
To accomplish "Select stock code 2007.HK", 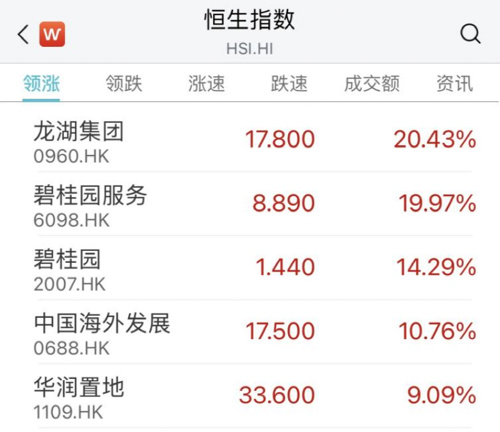I will coord(70,284).
